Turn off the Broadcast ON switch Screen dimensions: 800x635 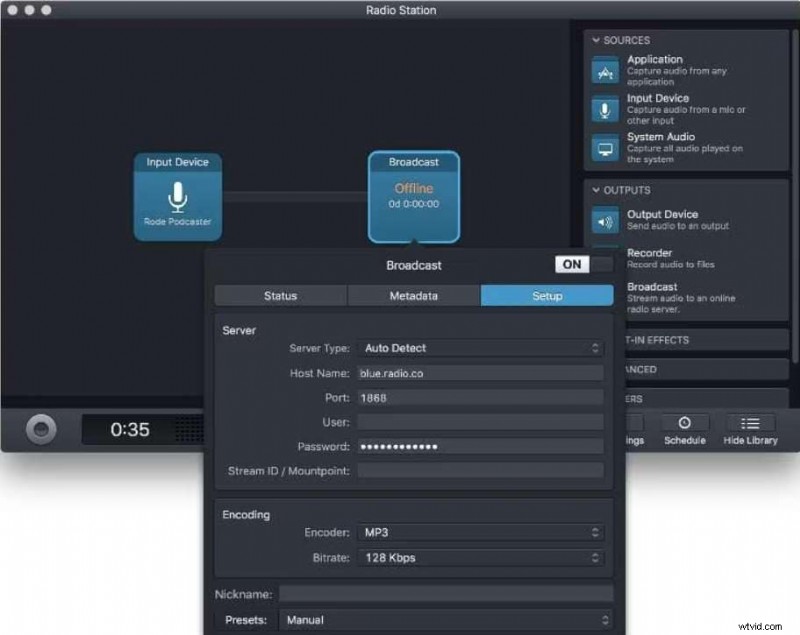tap(573, 264)
